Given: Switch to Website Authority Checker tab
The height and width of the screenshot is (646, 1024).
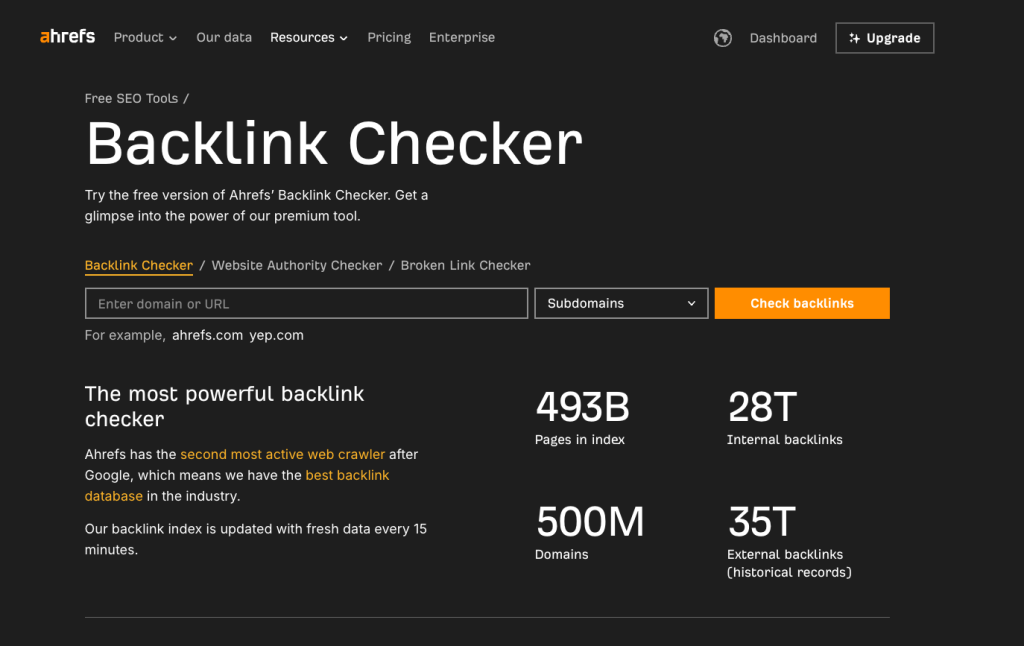Looking at the screenshot, I should coord(296,265).
